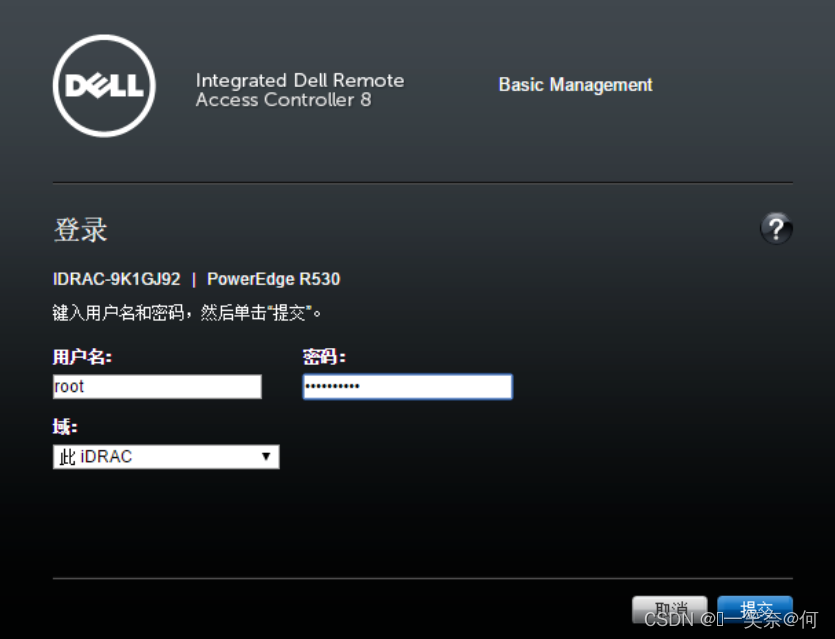Click the 域 domain label
The width and height of the screenshot is (835, 639).
tap(65, 427)
